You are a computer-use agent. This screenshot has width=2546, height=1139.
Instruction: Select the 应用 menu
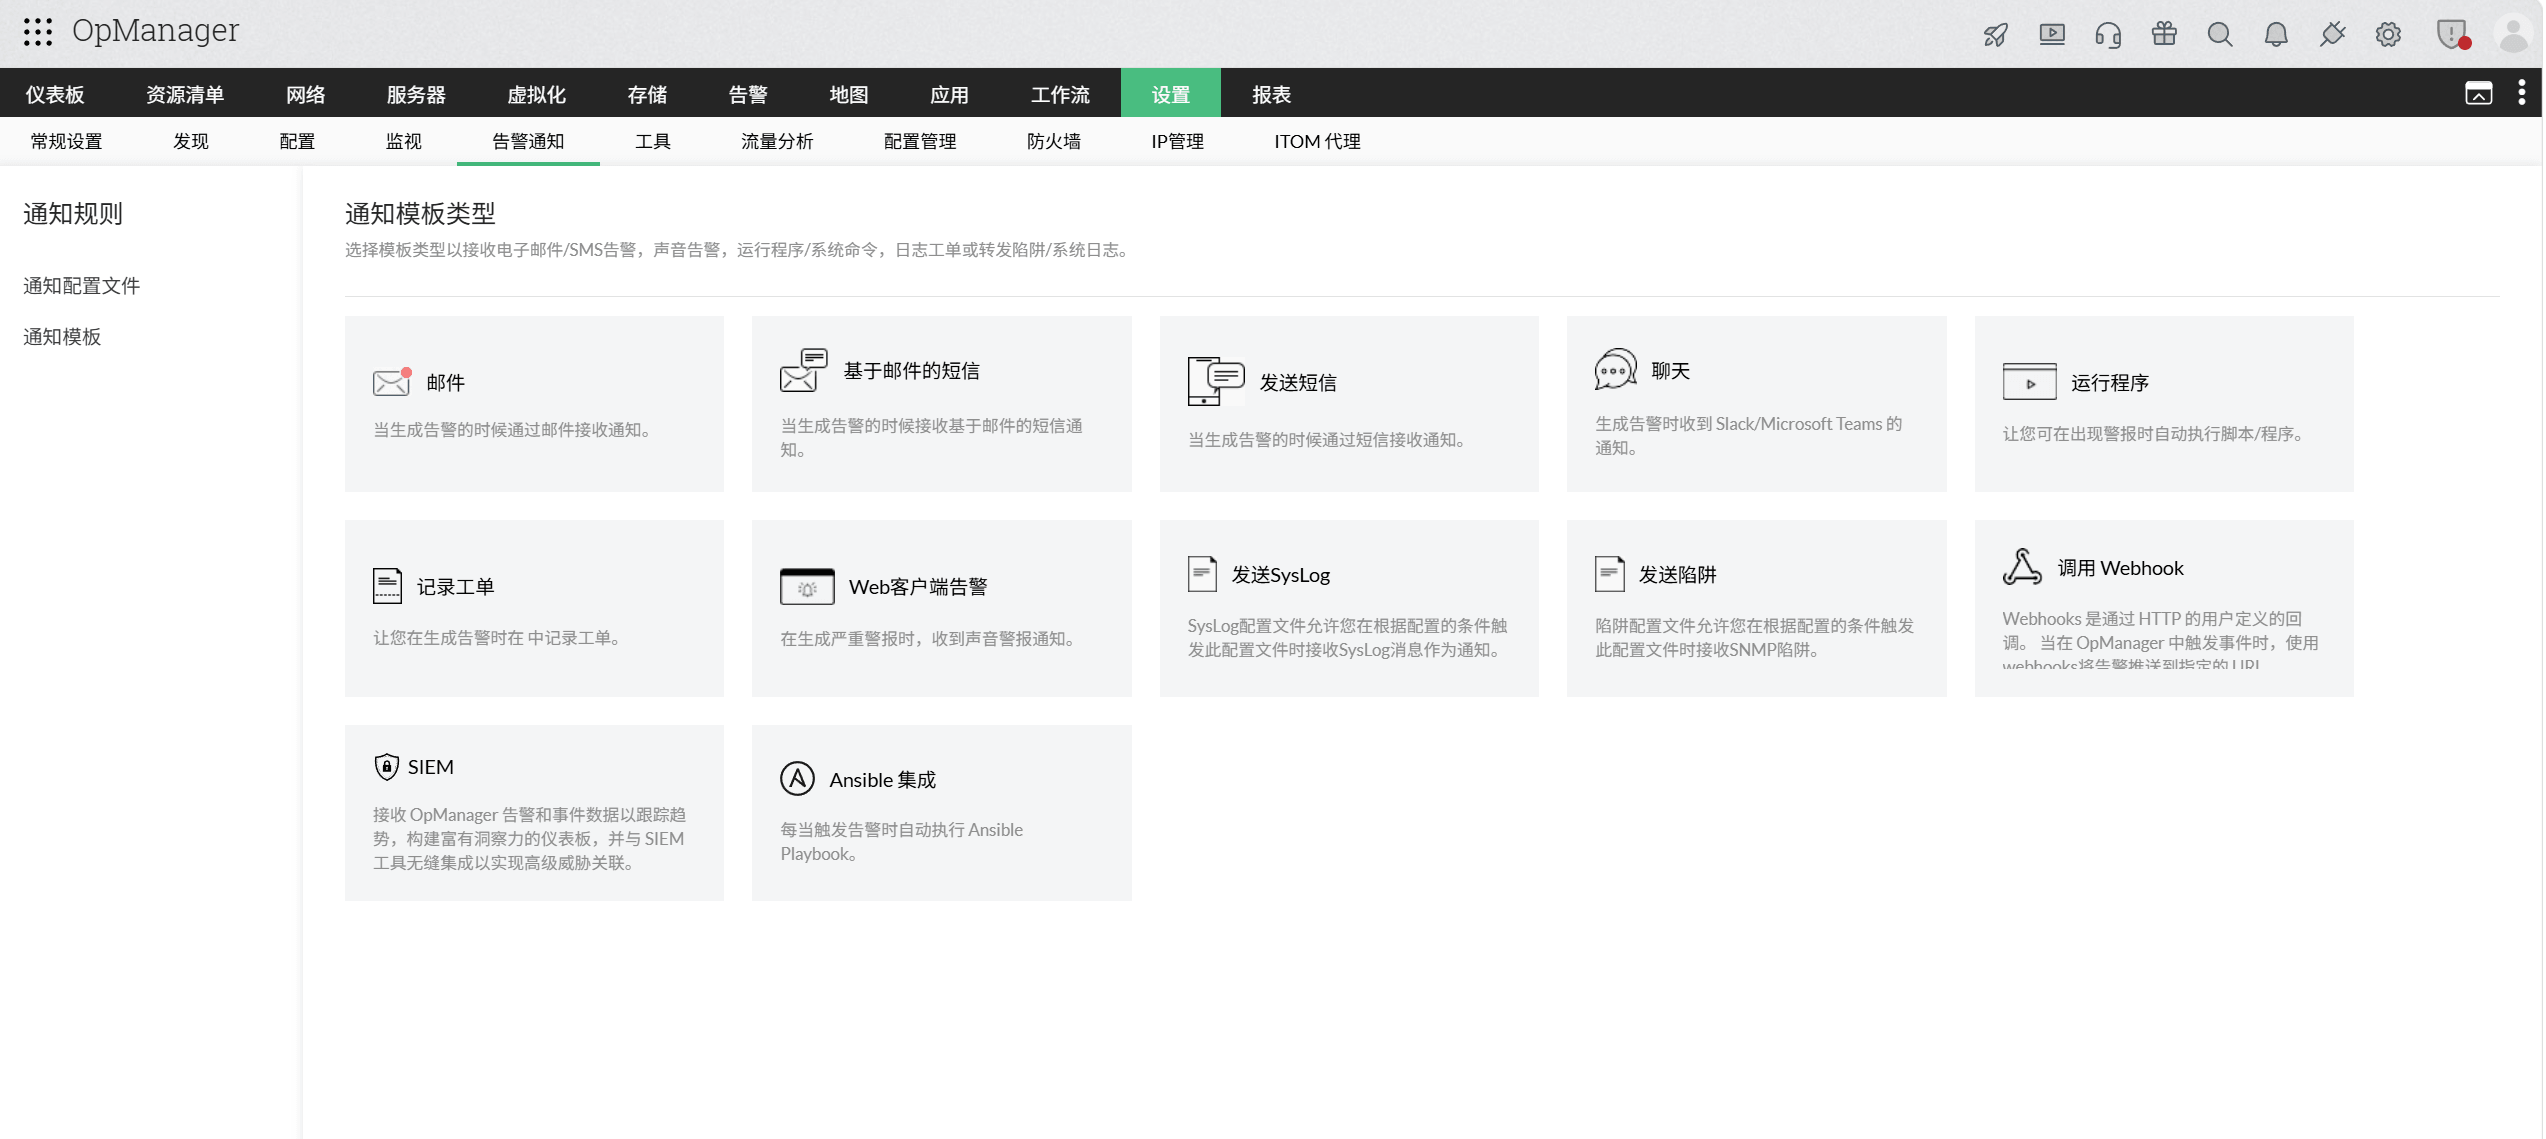[x=949, y=94]
